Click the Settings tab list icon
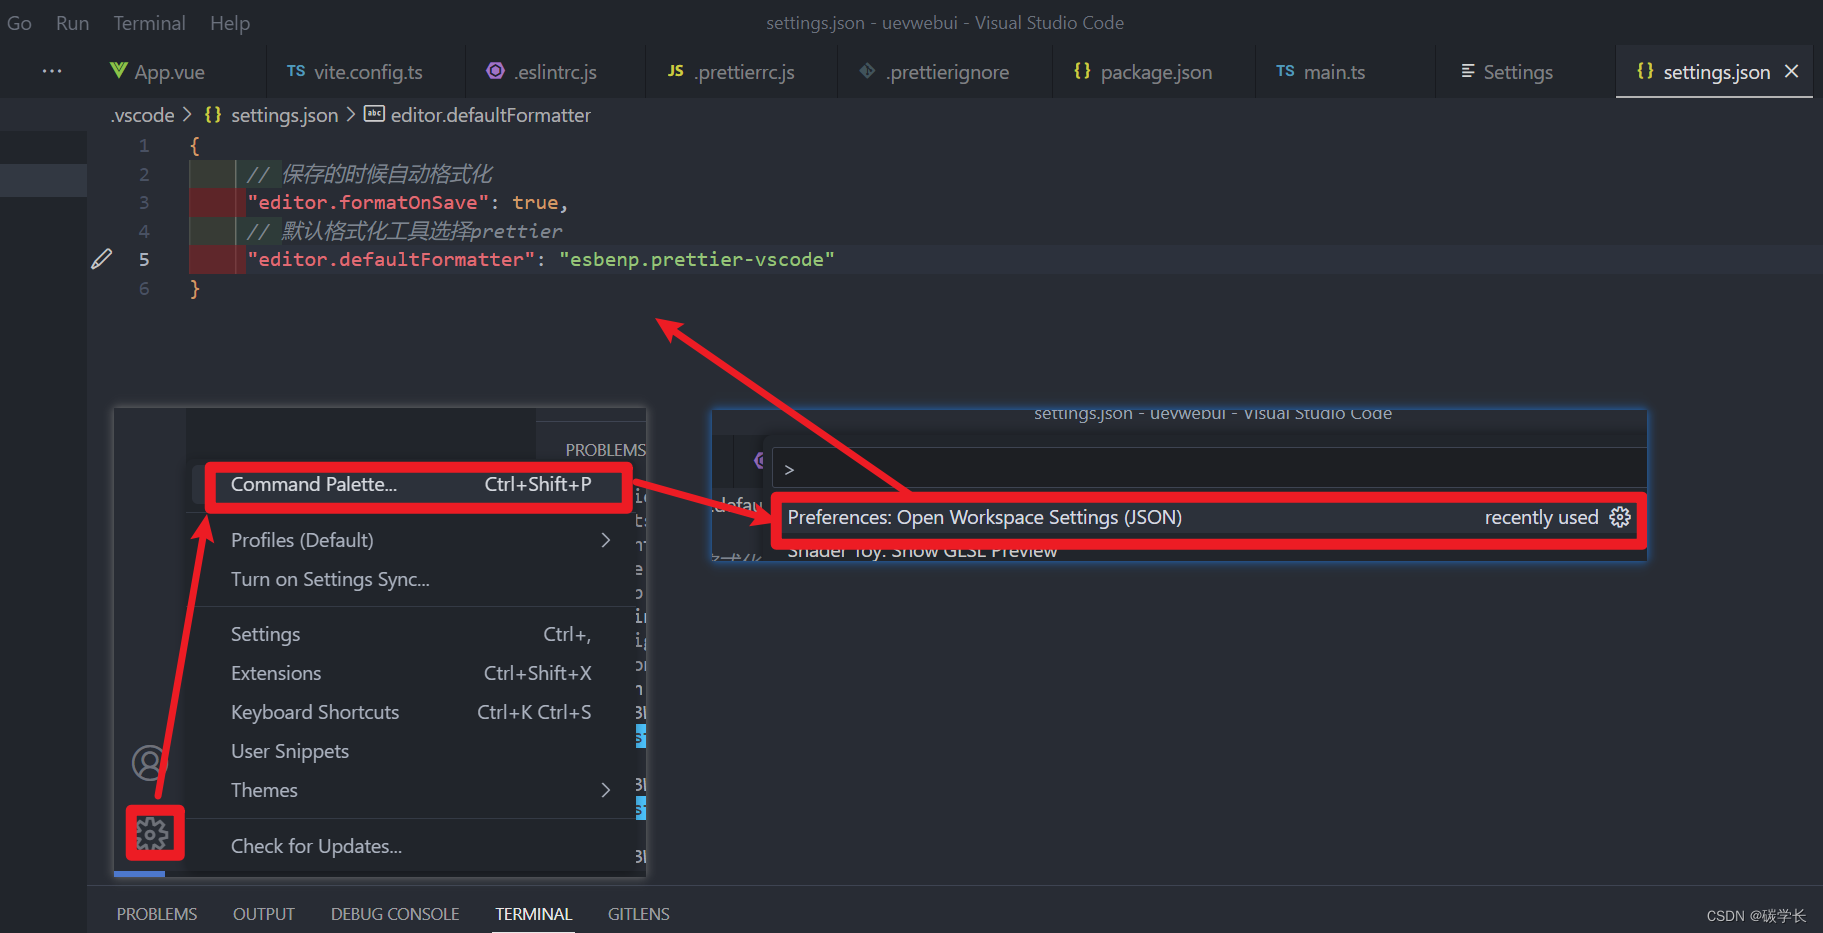 point(1468,70)
